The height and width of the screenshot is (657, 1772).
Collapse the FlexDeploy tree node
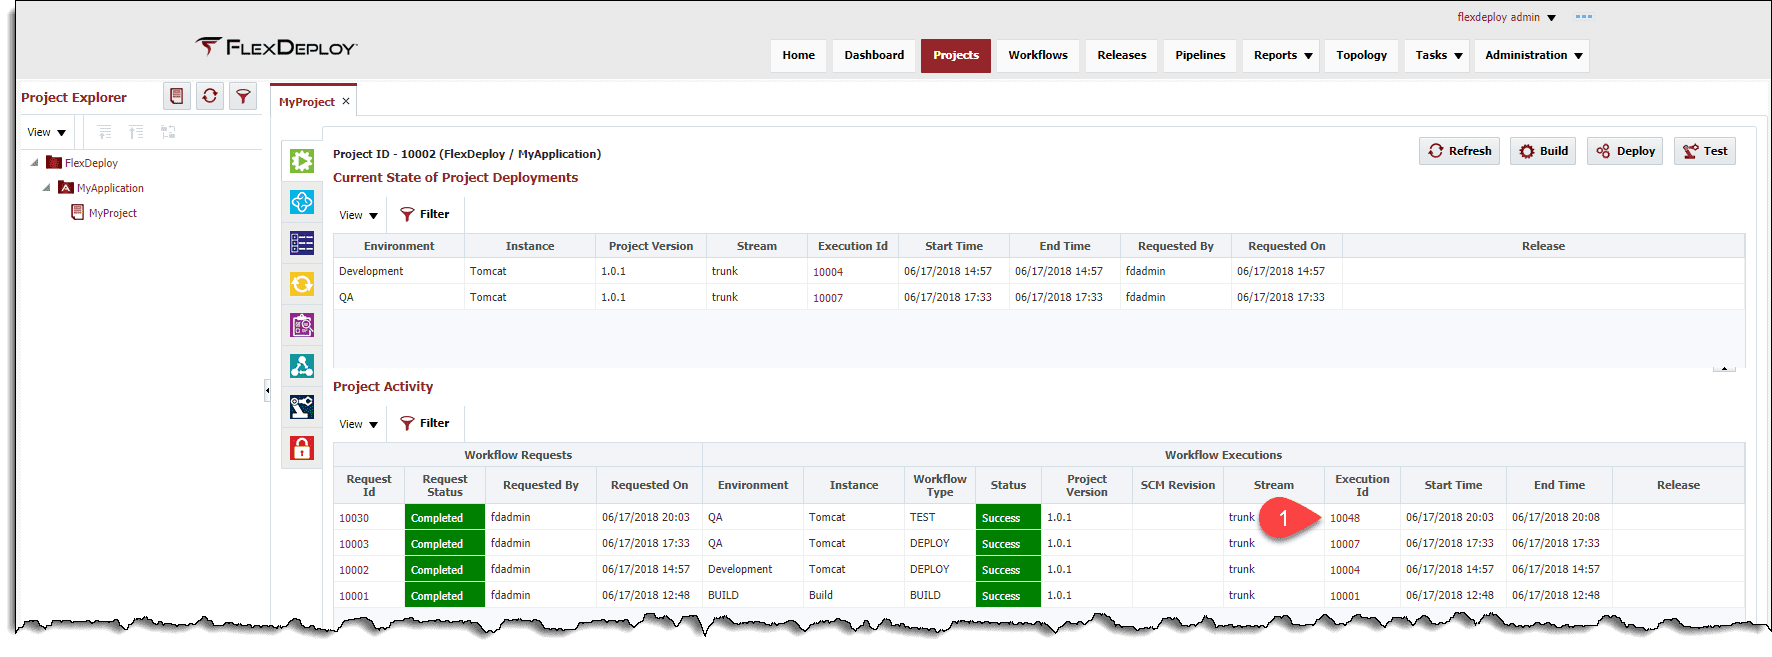click(35, 162)
